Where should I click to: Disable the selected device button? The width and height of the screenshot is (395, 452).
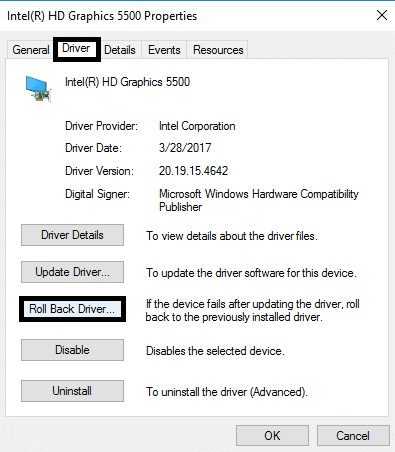pos(72,350)
